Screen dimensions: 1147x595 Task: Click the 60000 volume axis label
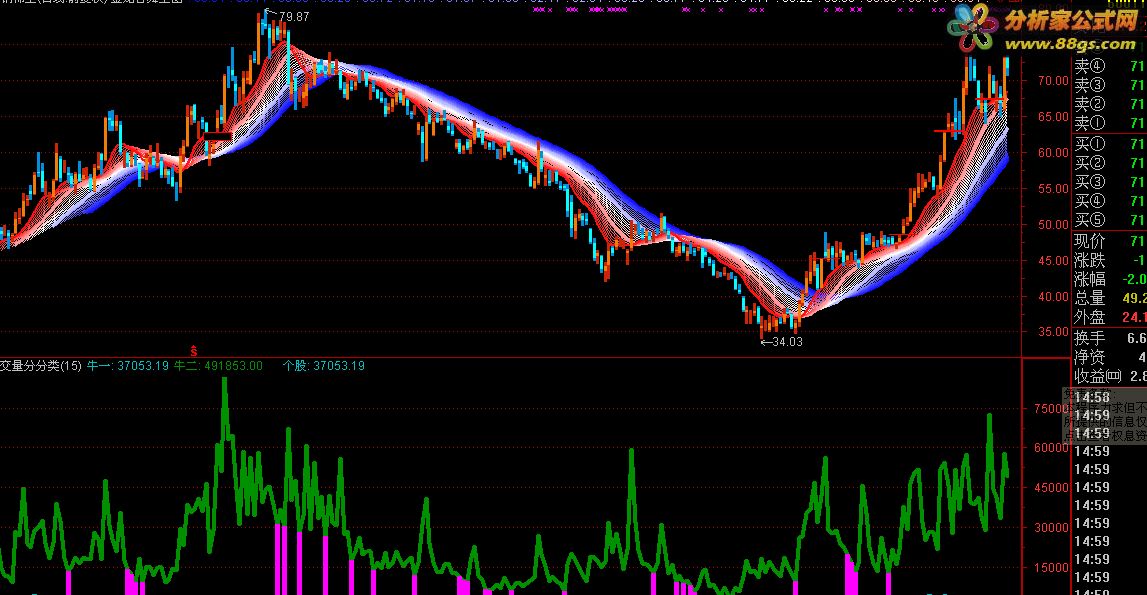point(1053,448)
